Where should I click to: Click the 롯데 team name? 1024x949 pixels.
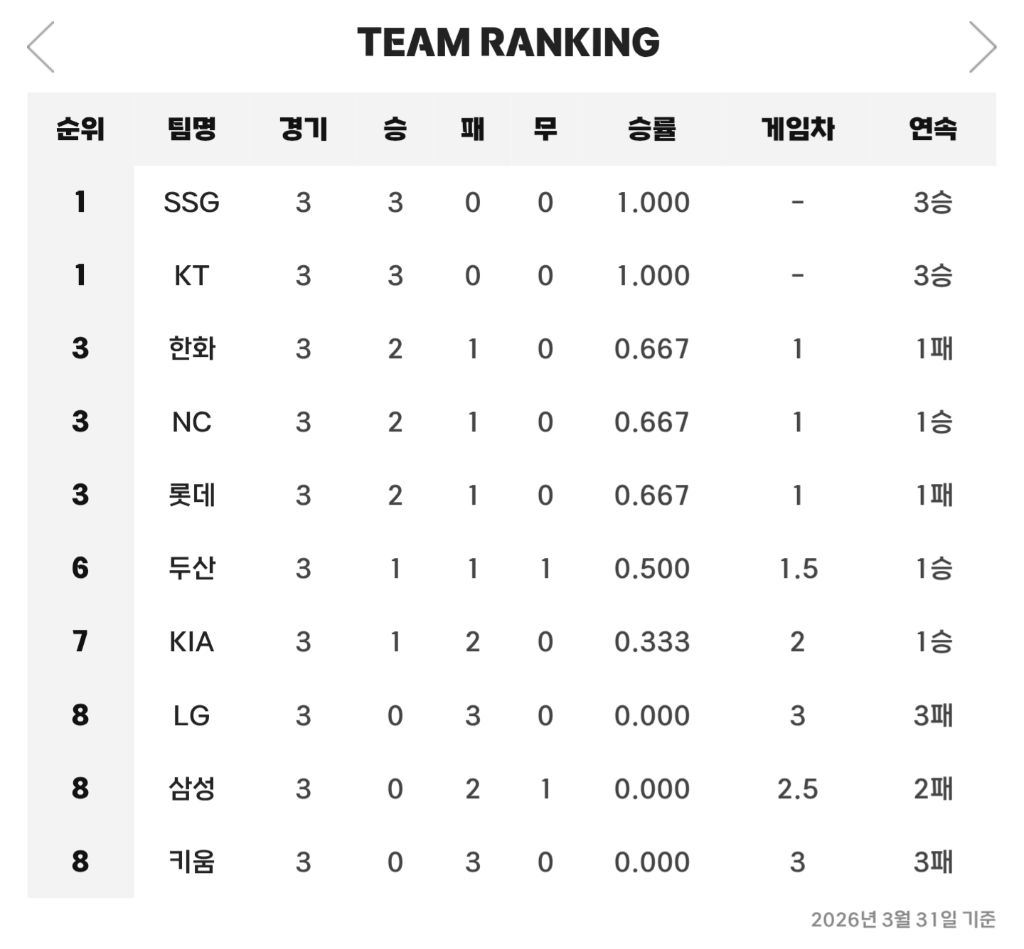(191, 495)
